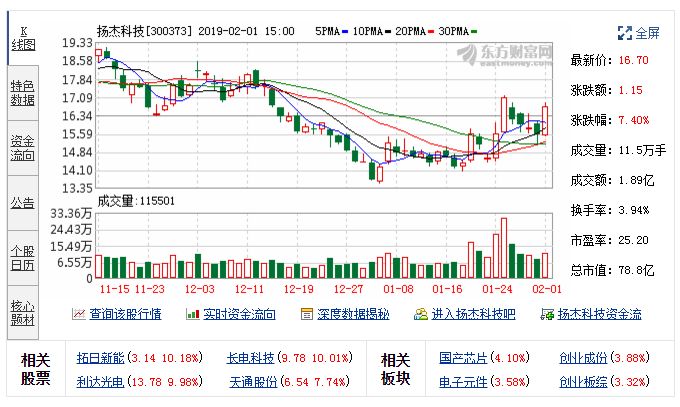The image size is (680, 407).
Task: Click the 换手率 value 3.94%
Action: (634, 210)
